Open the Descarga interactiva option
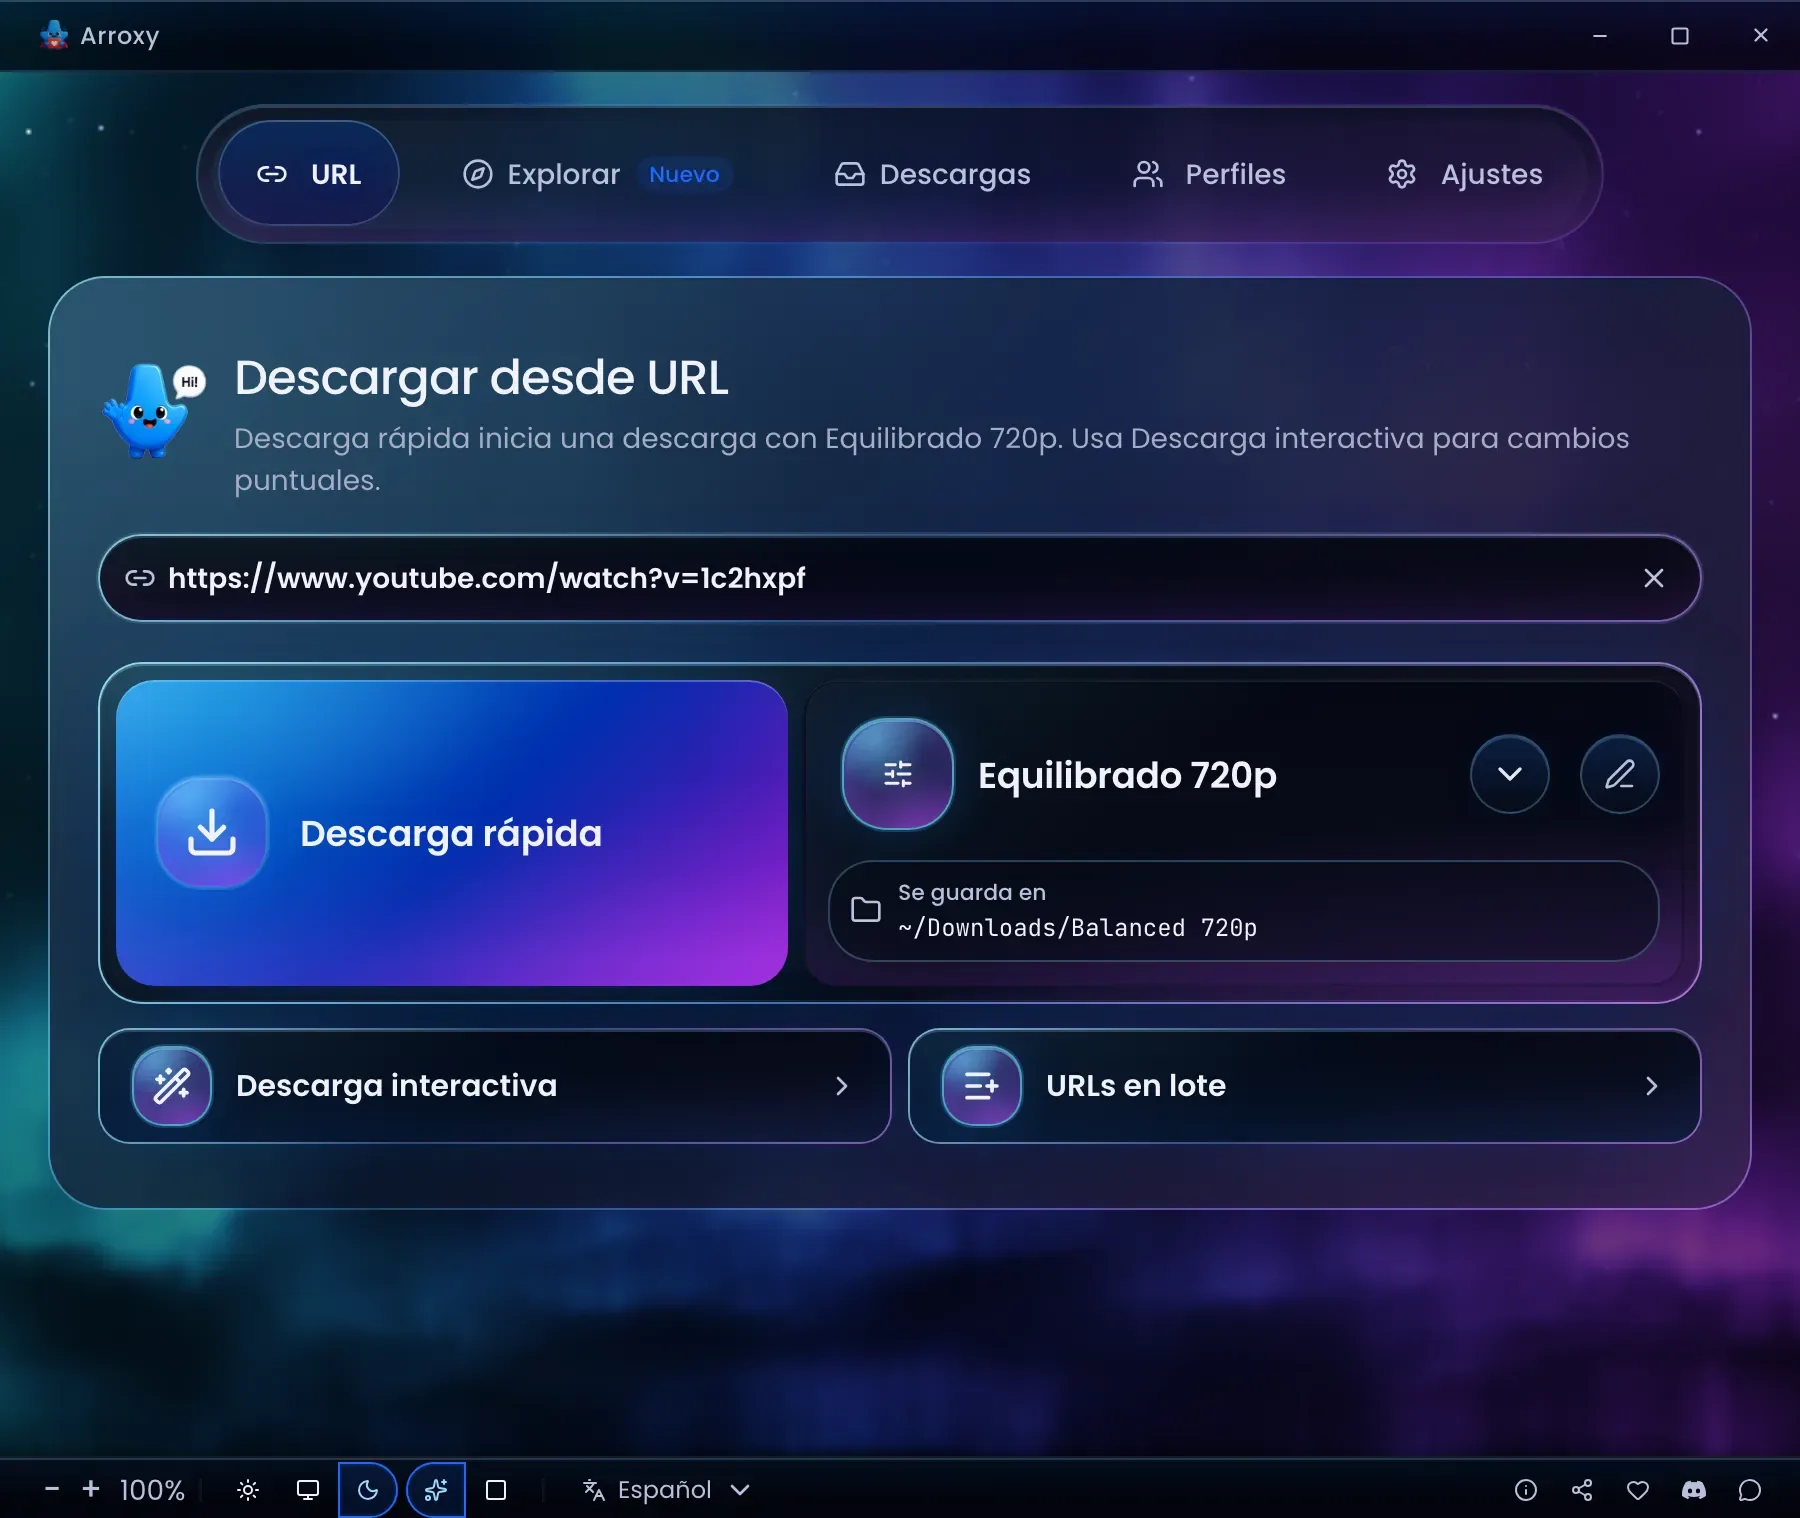This screenshot has width=1800, height=1518. (495, 1086)
